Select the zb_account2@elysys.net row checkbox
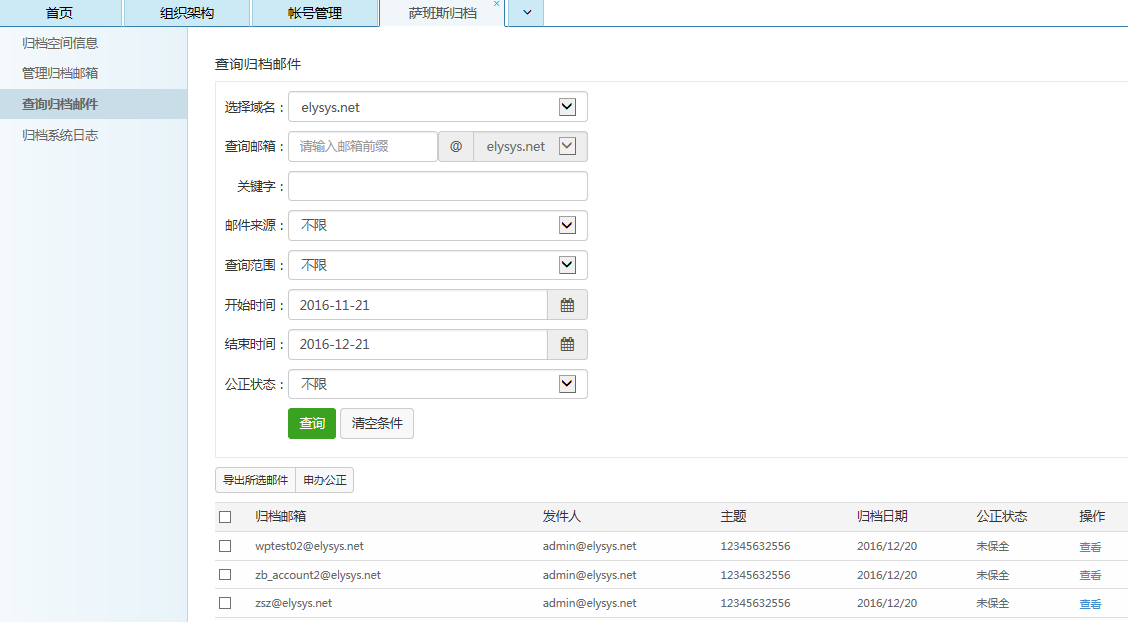Image resolution: width=1128 pixels, height=622 pixels. click(225, 575)
